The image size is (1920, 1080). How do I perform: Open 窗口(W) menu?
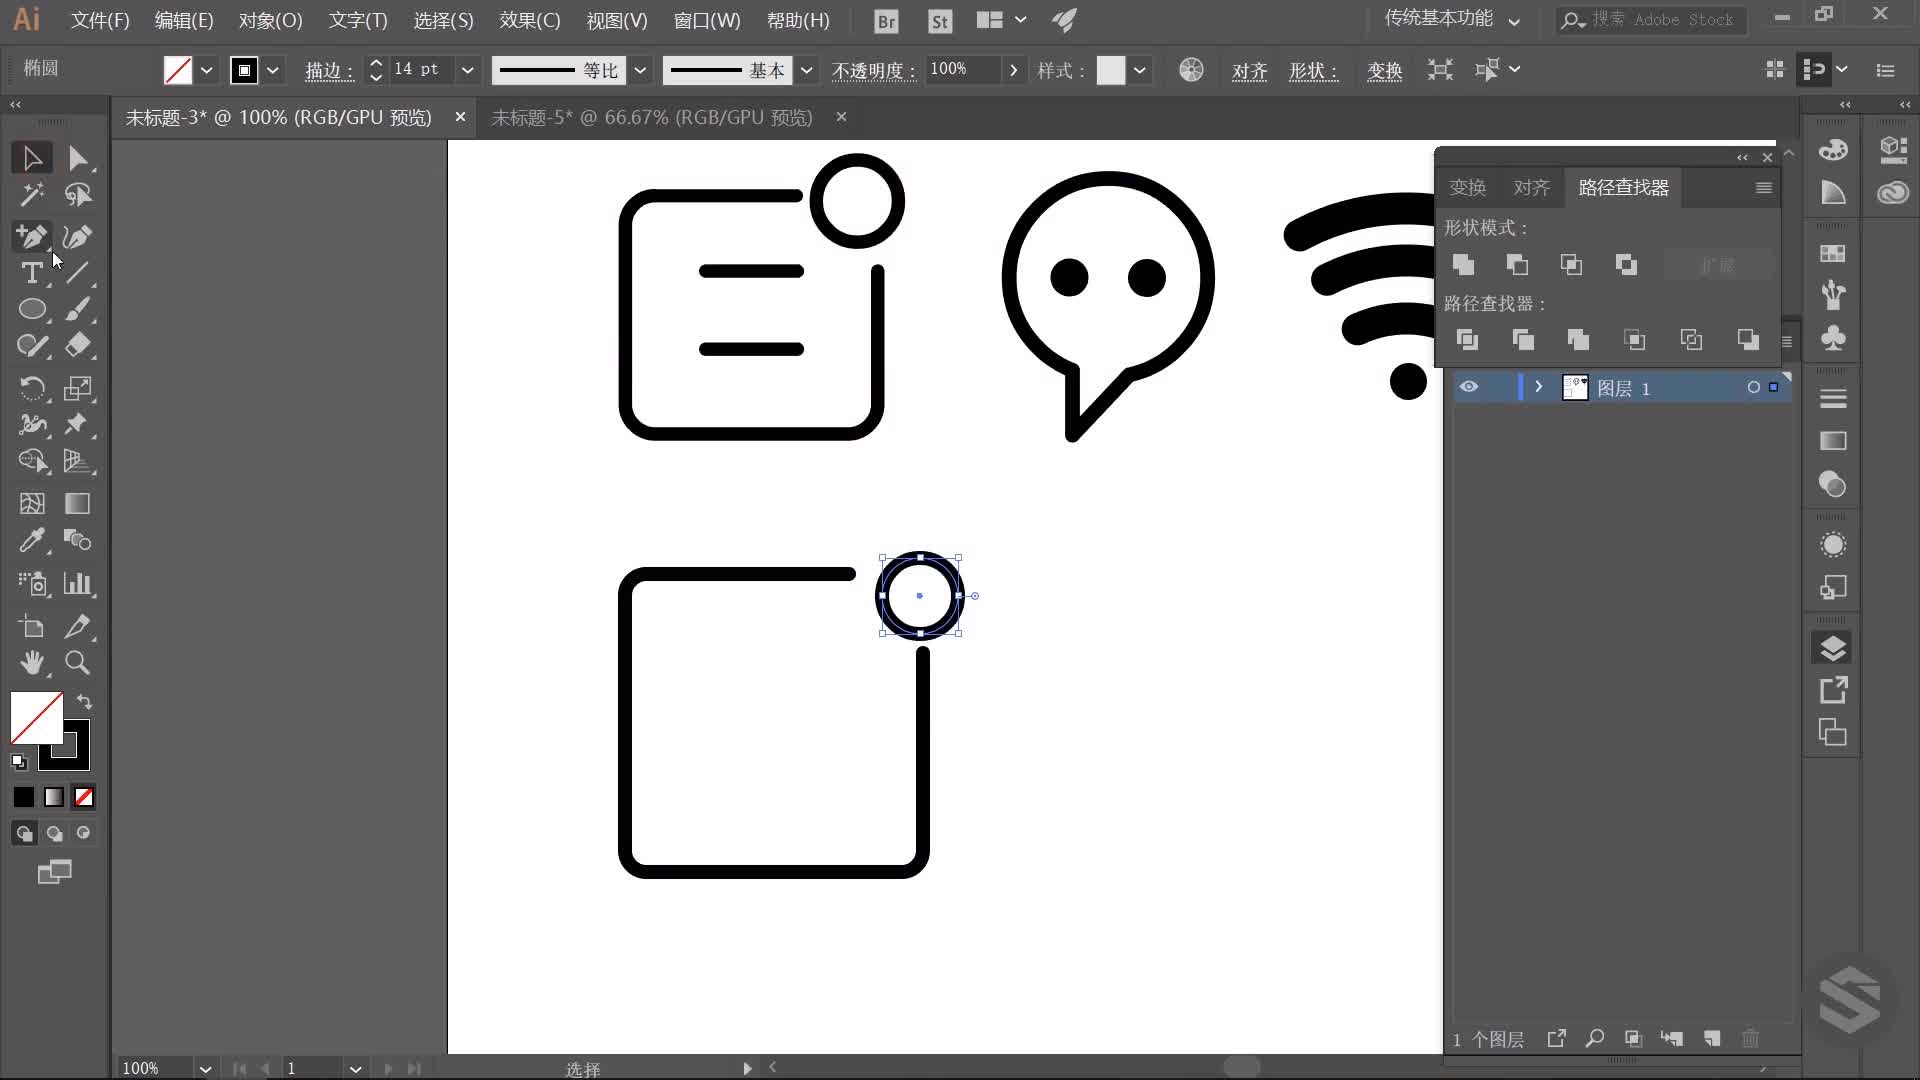tap(707, 20)
